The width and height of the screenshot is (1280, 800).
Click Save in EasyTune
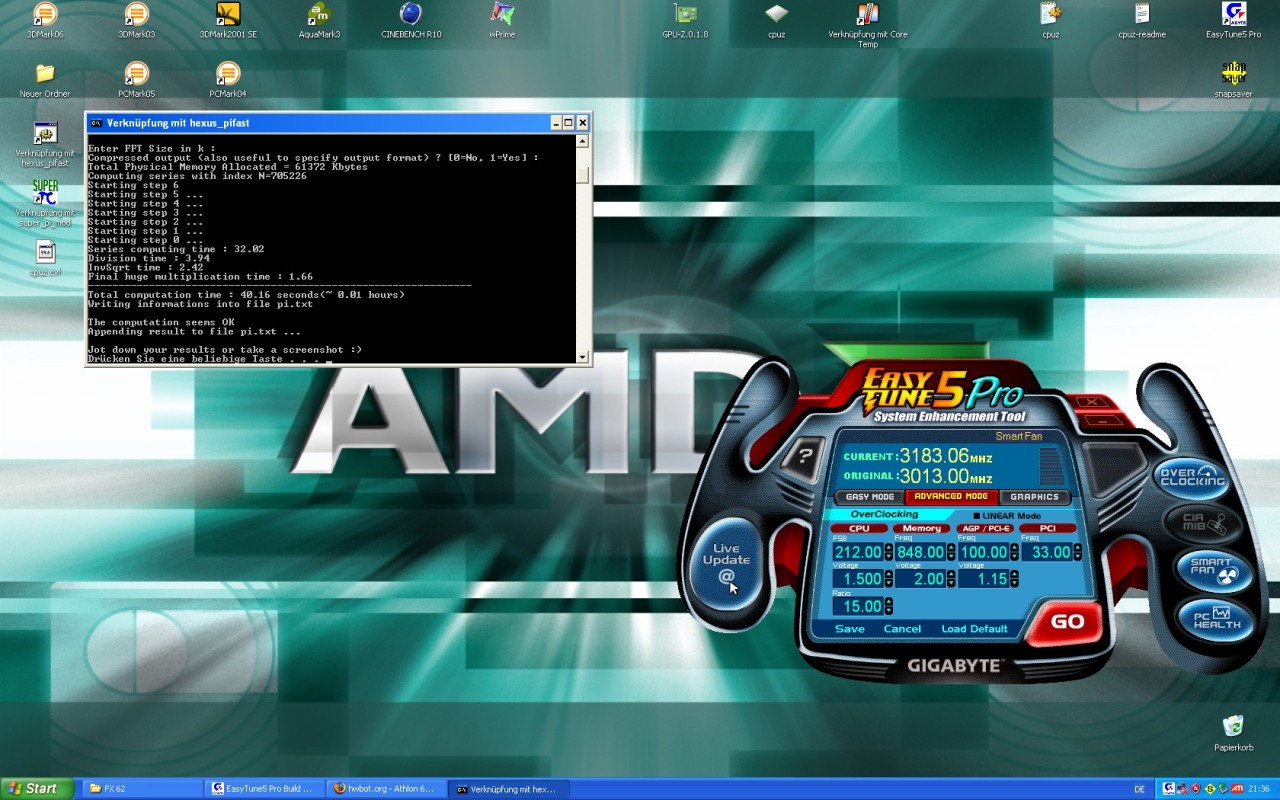tap(850, 629)
